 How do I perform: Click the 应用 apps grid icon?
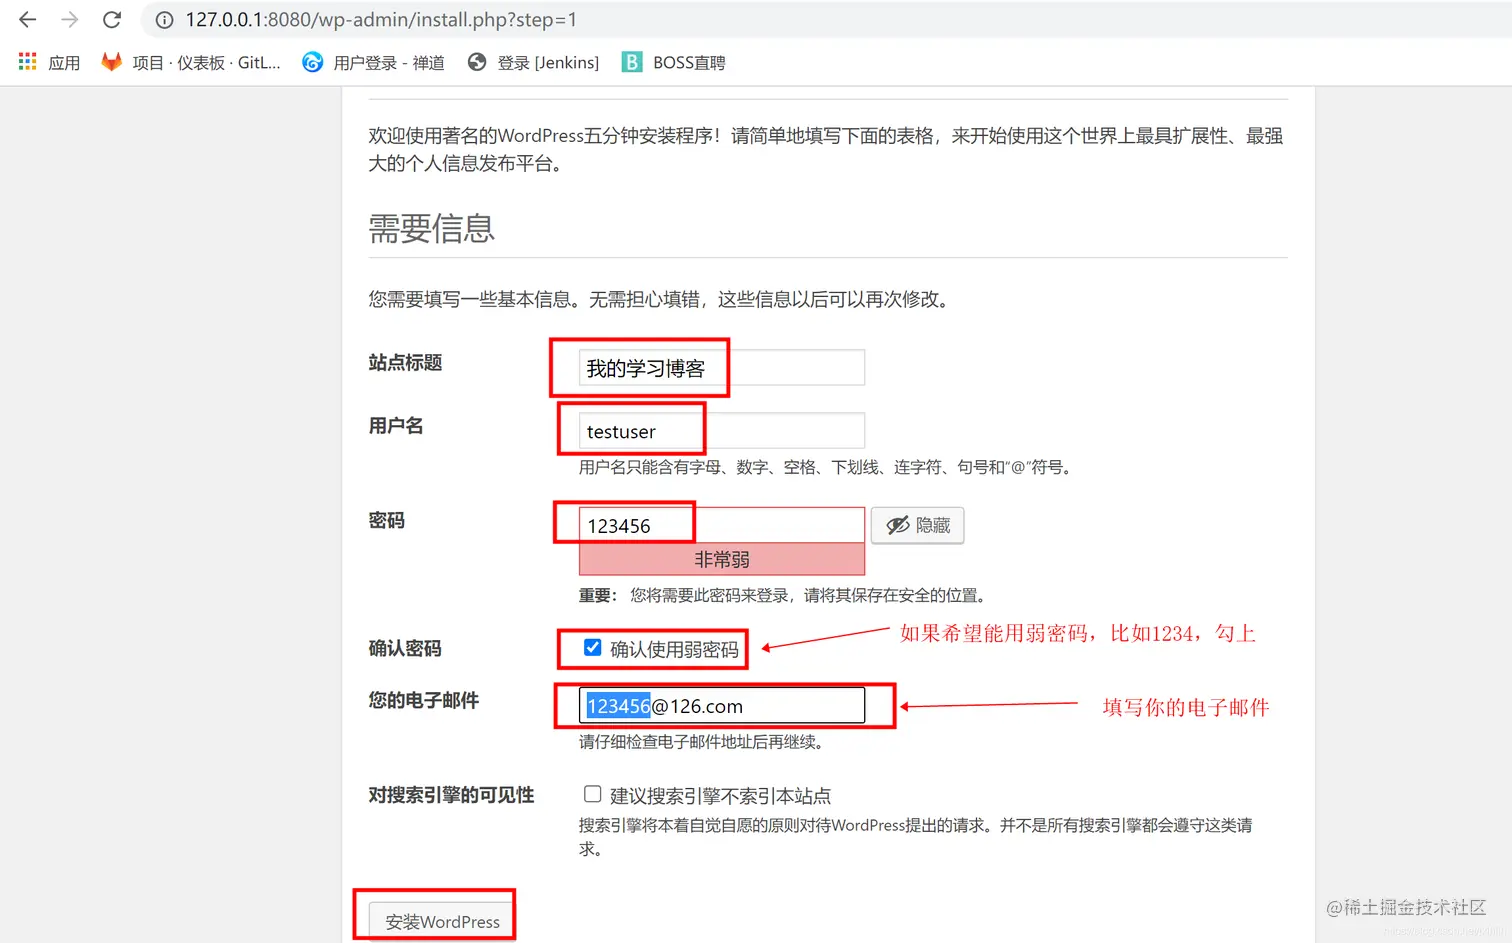click(x=27, y=61)
